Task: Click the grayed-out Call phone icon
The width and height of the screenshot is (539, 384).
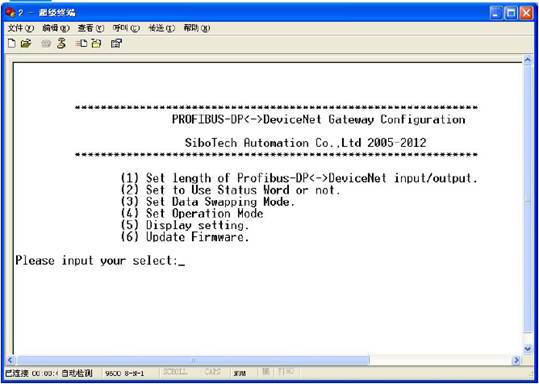Action: point(46,44)
